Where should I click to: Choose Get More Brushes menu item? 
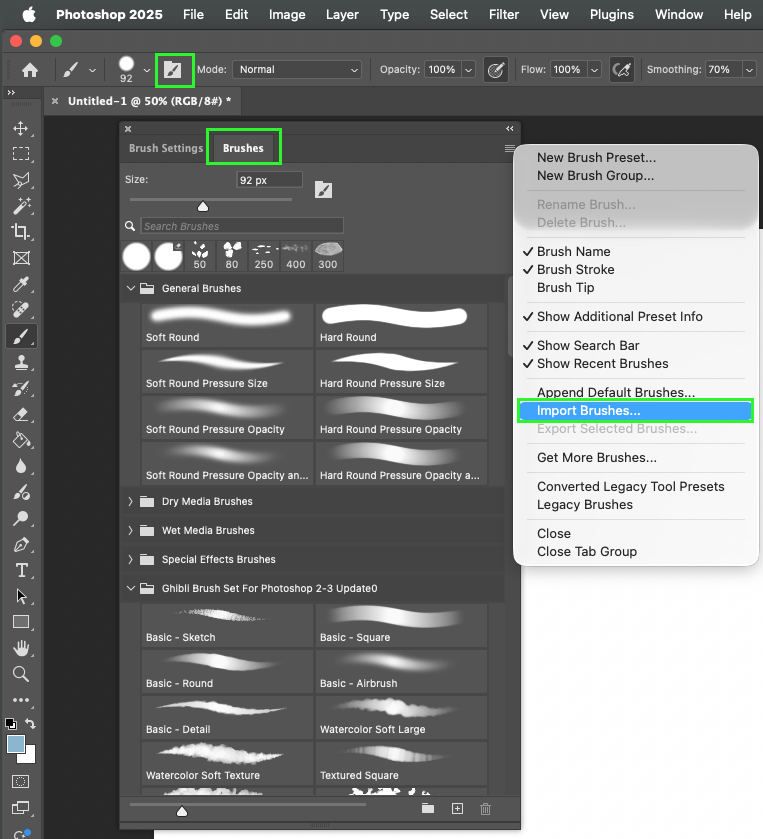tap(597, 458)
